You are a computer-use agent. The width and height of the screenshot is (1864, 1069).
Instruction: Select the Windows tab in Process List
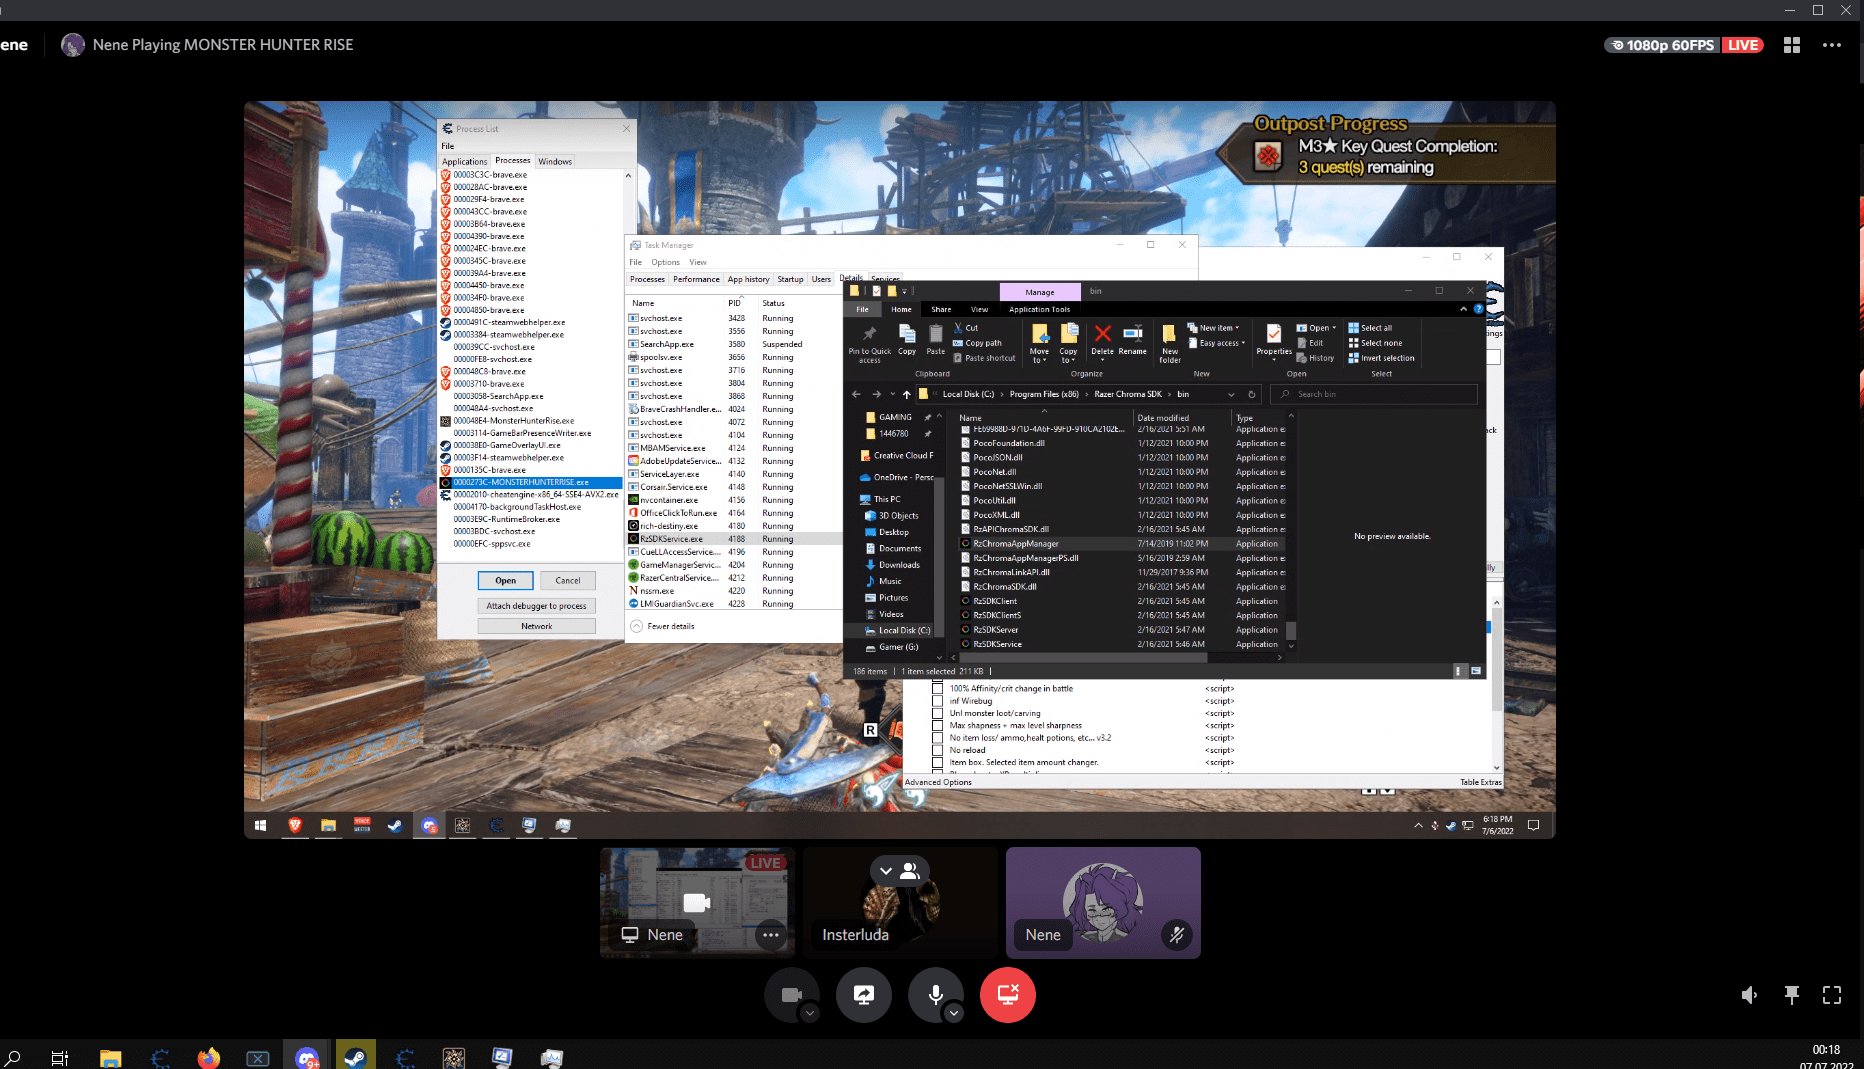tap(555, 161)
